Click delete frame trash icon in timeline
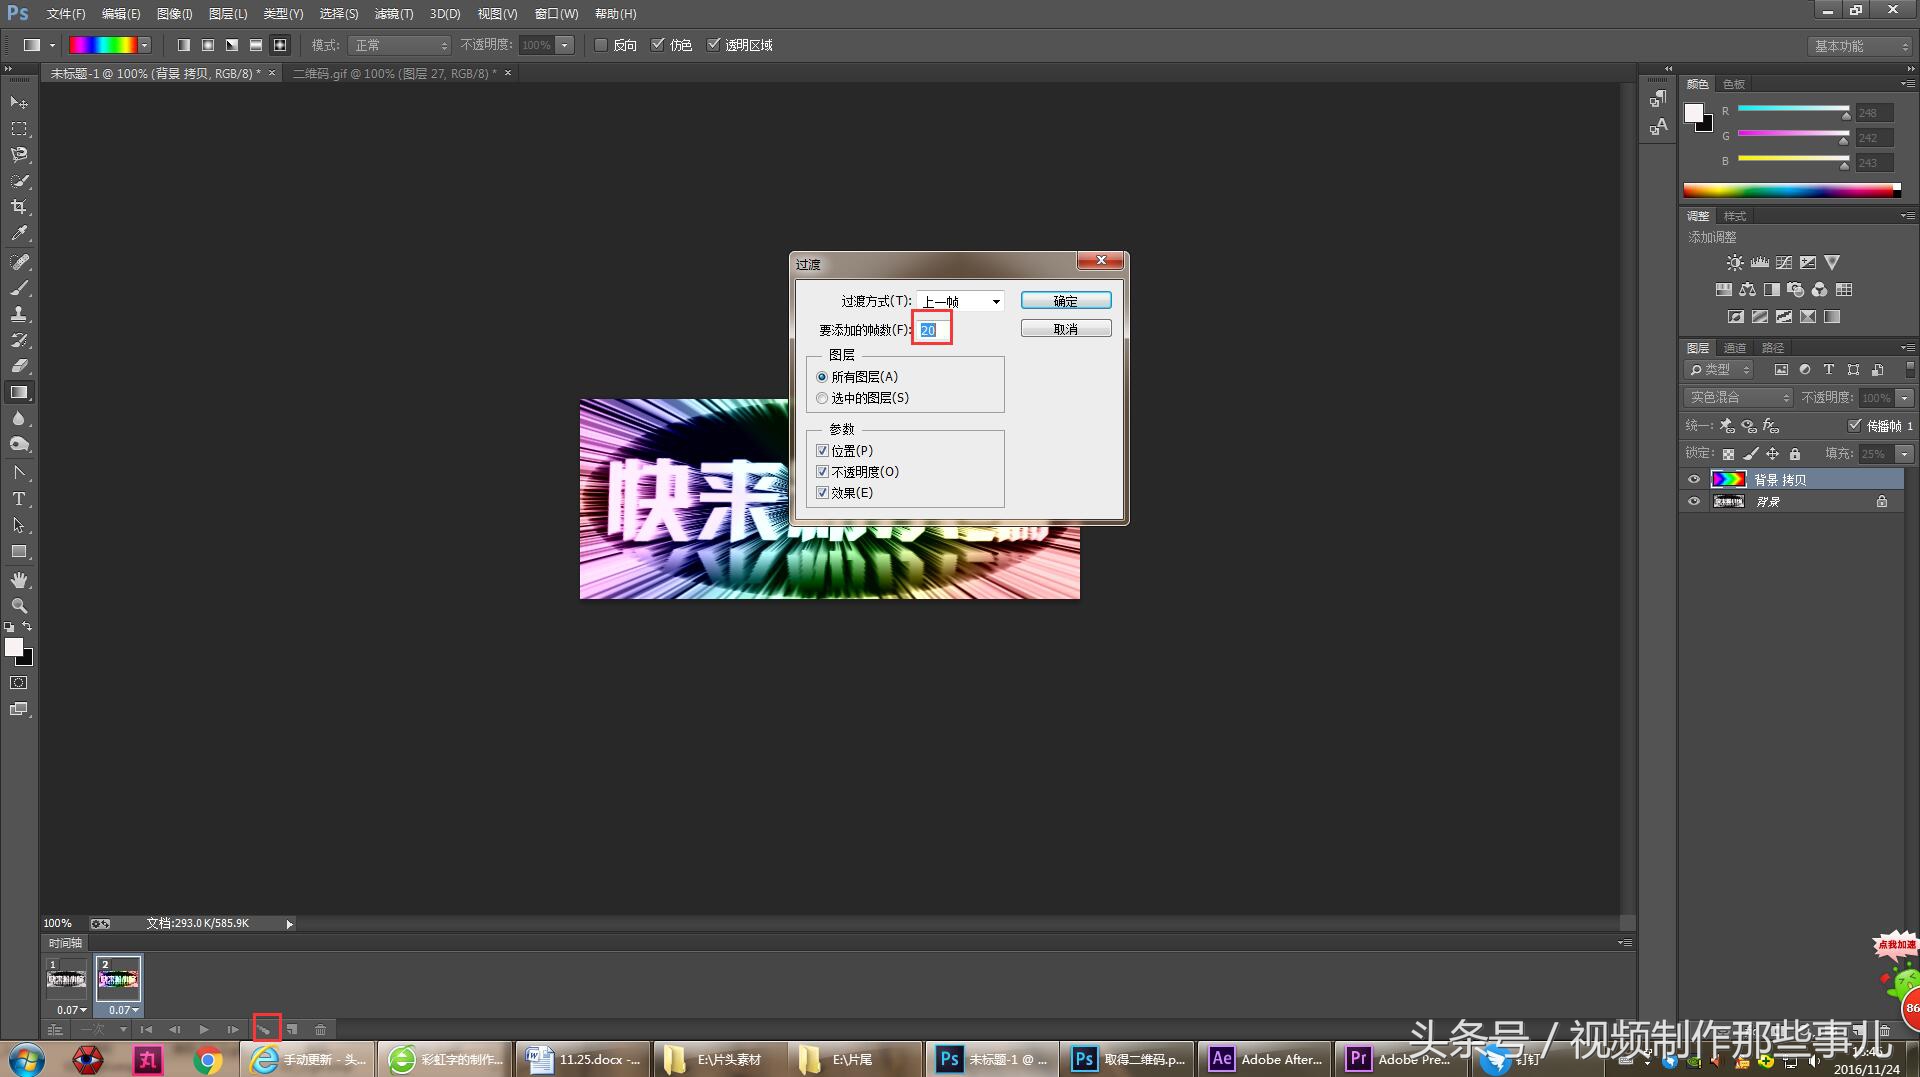This screenshot has width=1920, height=1077. tap(320, 1029)
